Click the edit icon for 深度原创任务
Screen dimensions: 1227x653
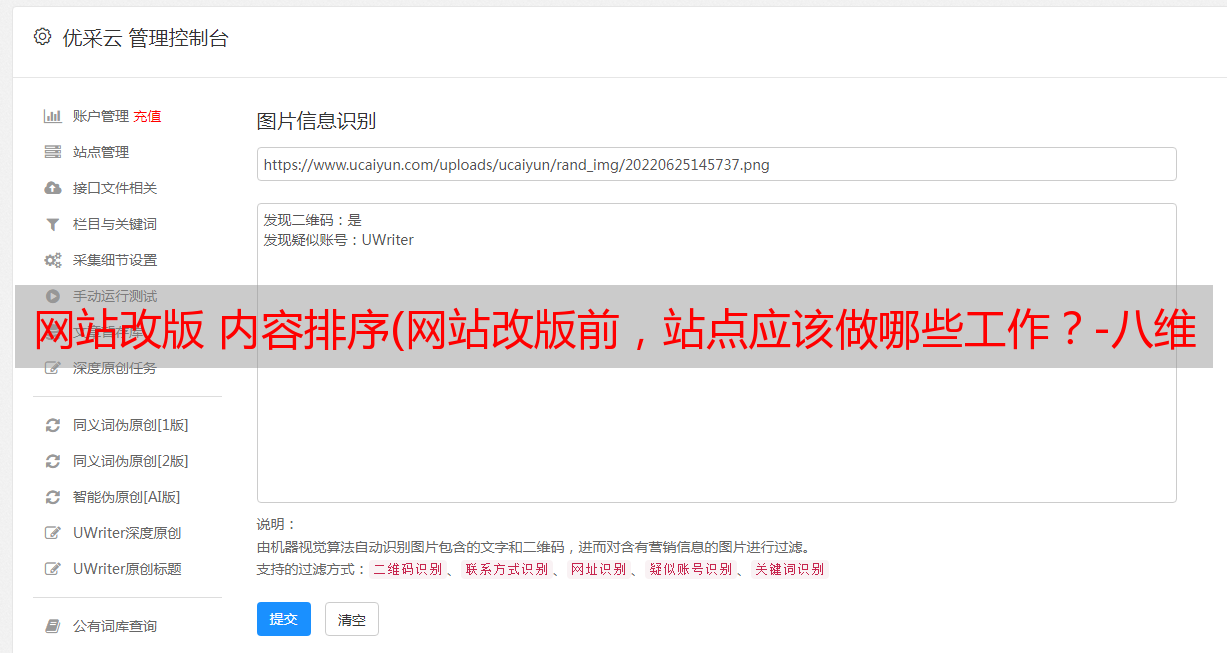click(53, 368)
